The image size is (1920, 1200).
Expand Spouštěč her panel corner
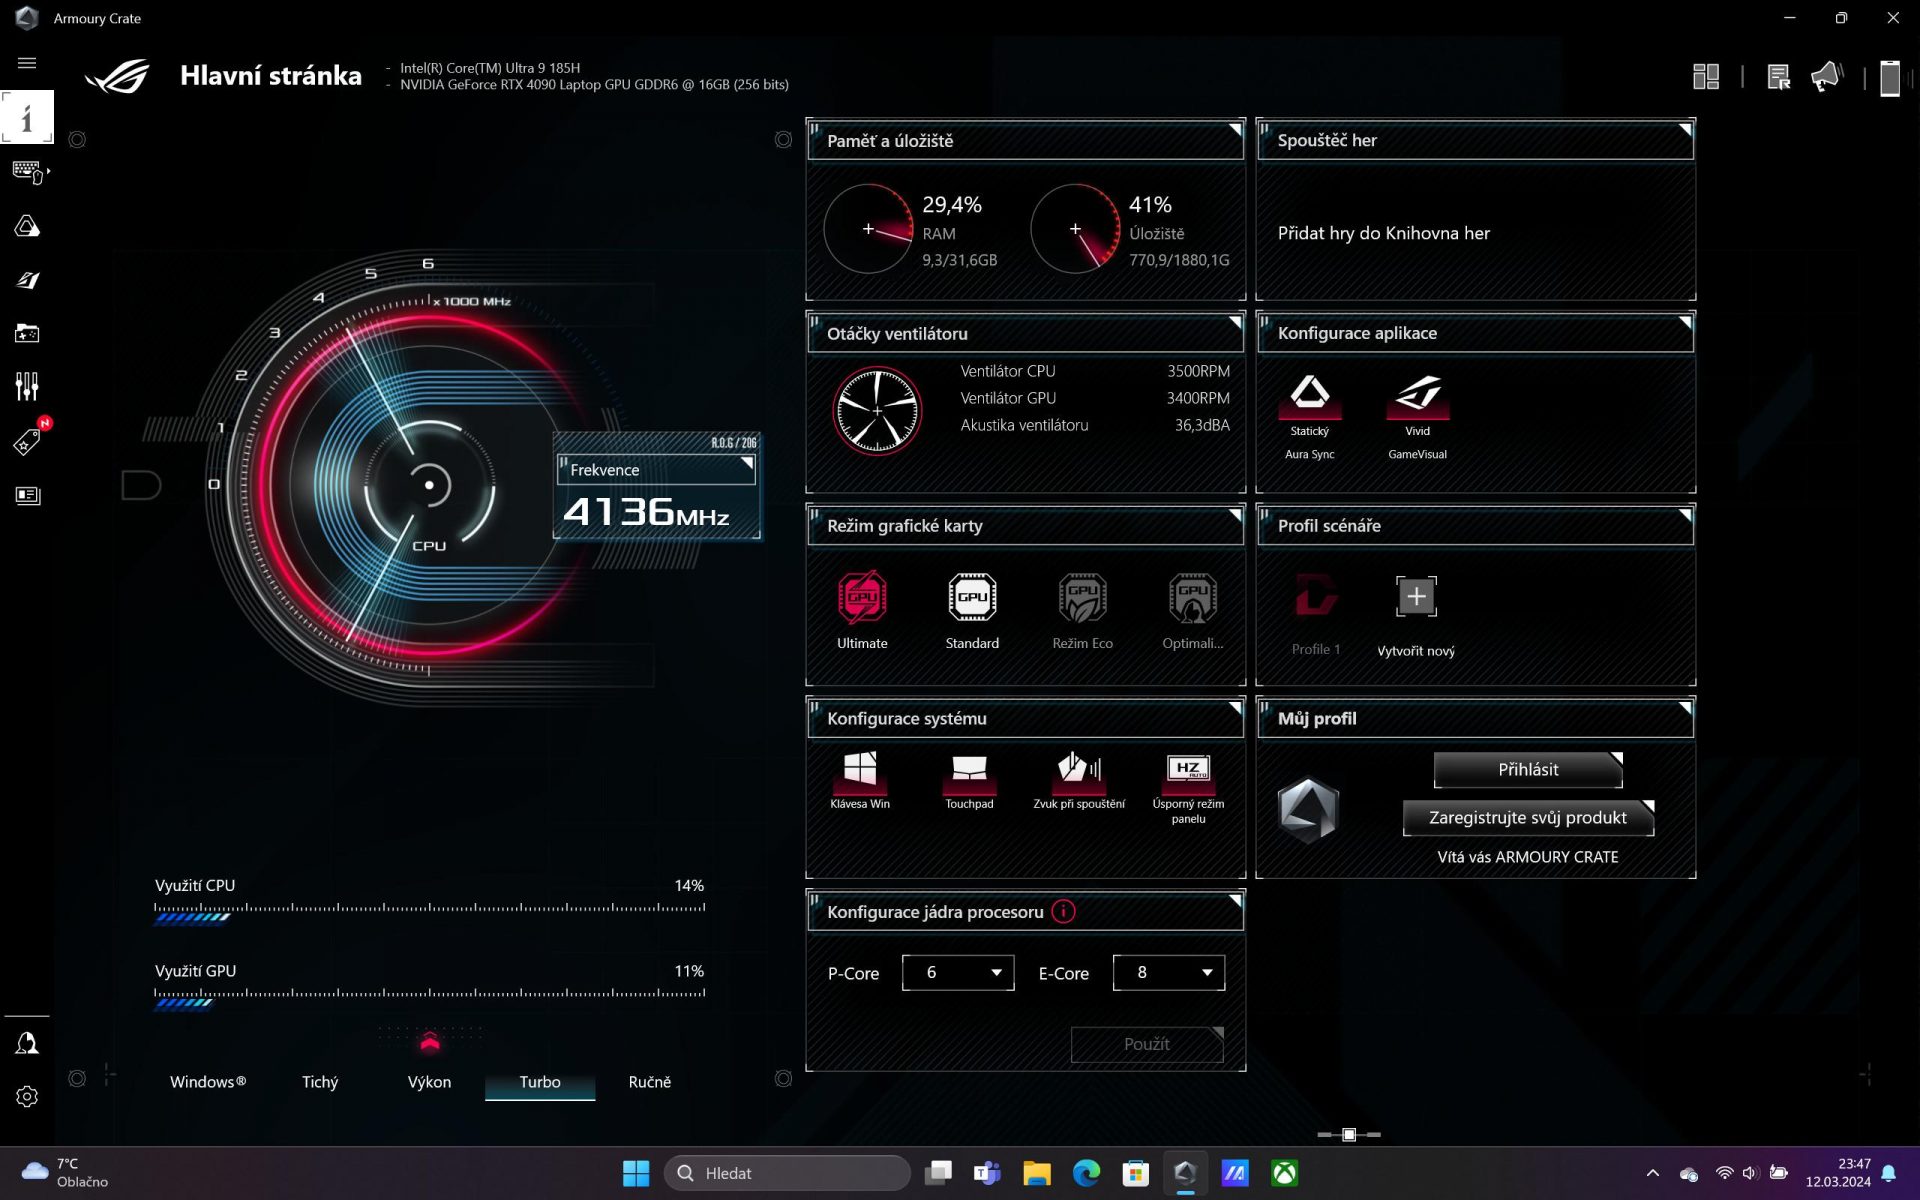point(1685,130)
